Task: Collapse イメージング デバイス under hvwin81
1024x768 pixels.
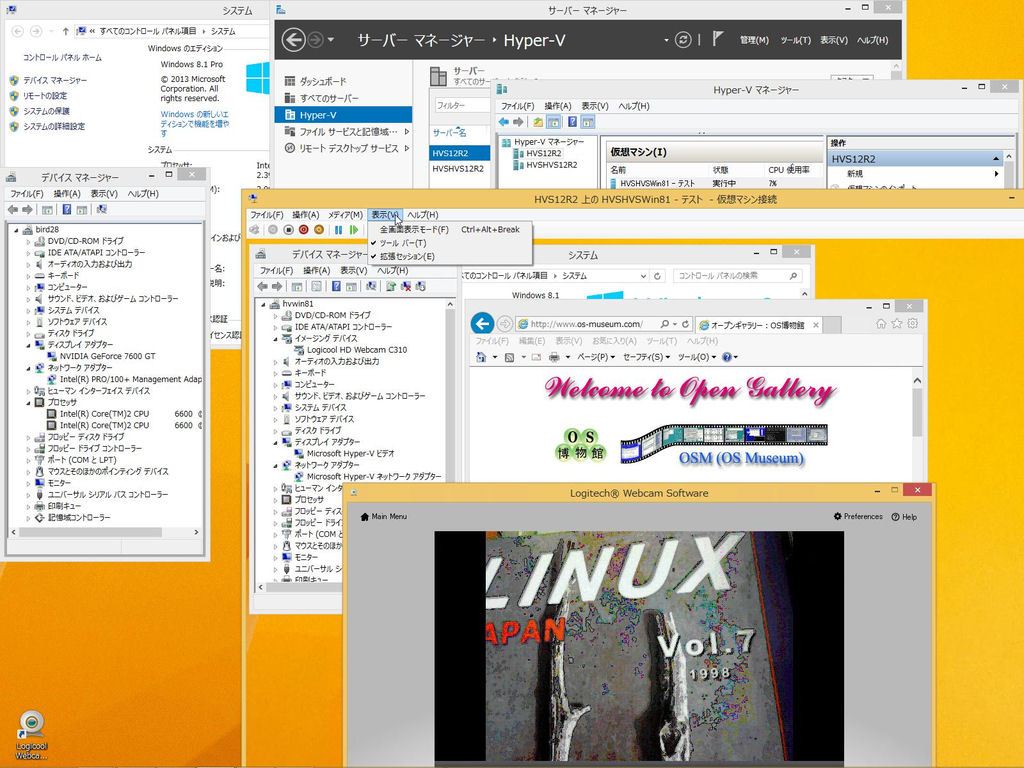Action: pyautogui.click(x=276, y=338)
